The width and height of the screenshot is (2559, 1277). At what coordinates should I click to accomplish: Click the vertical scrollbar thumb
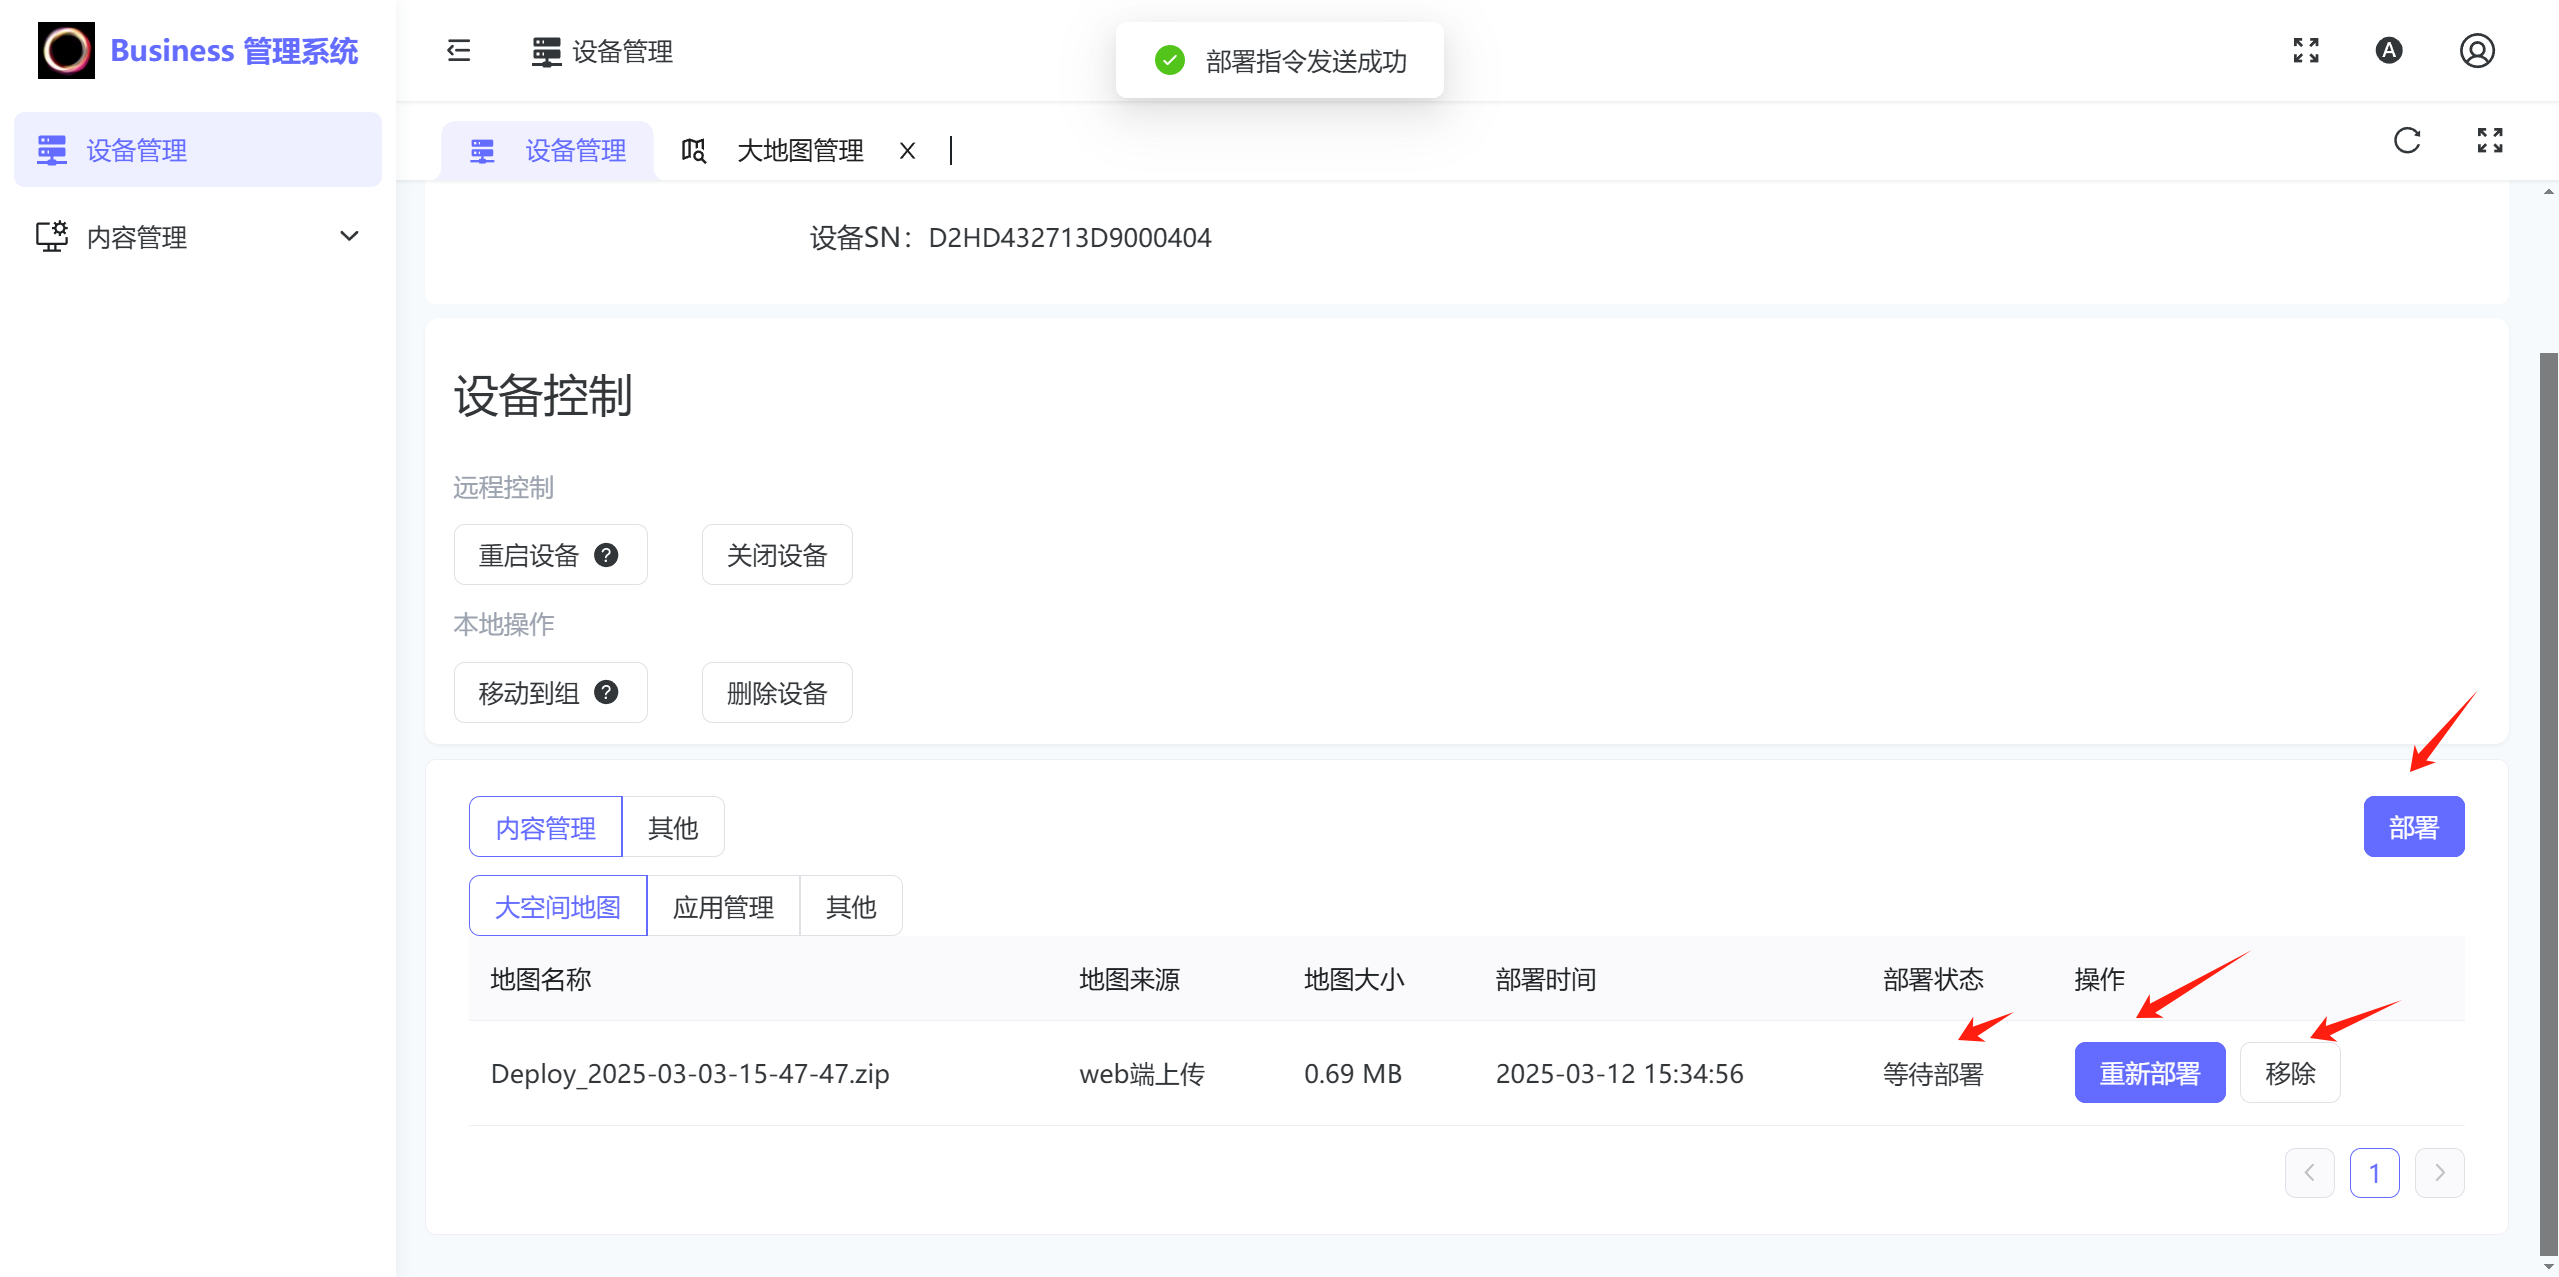coord(2548,800)
